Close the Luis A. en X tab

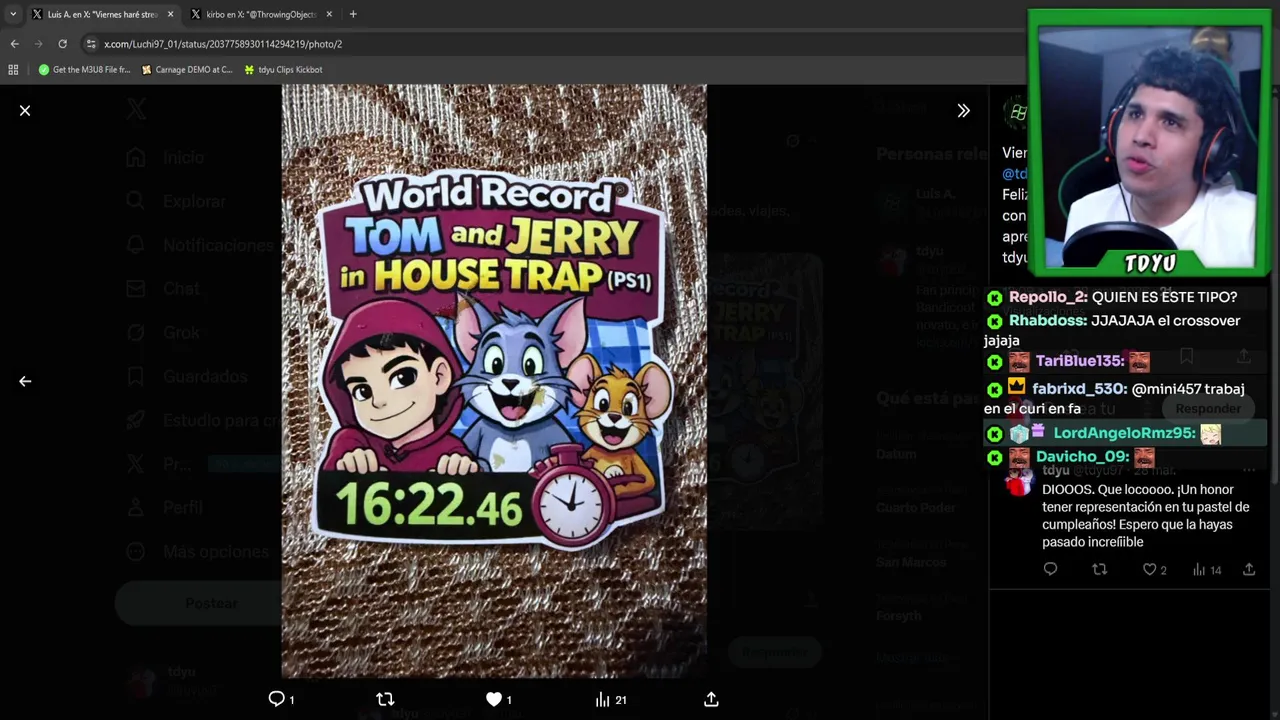[170, 14]
